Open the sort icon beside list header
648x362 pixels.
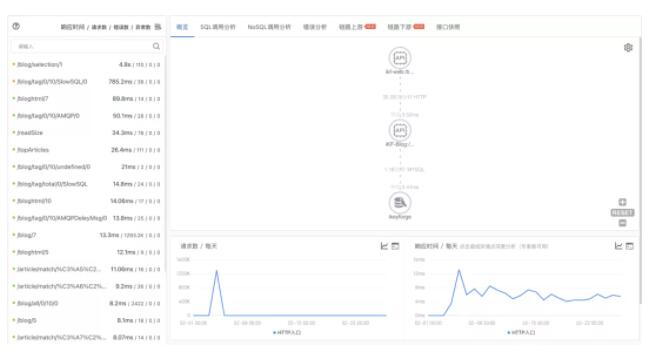(x=158, y=27)
